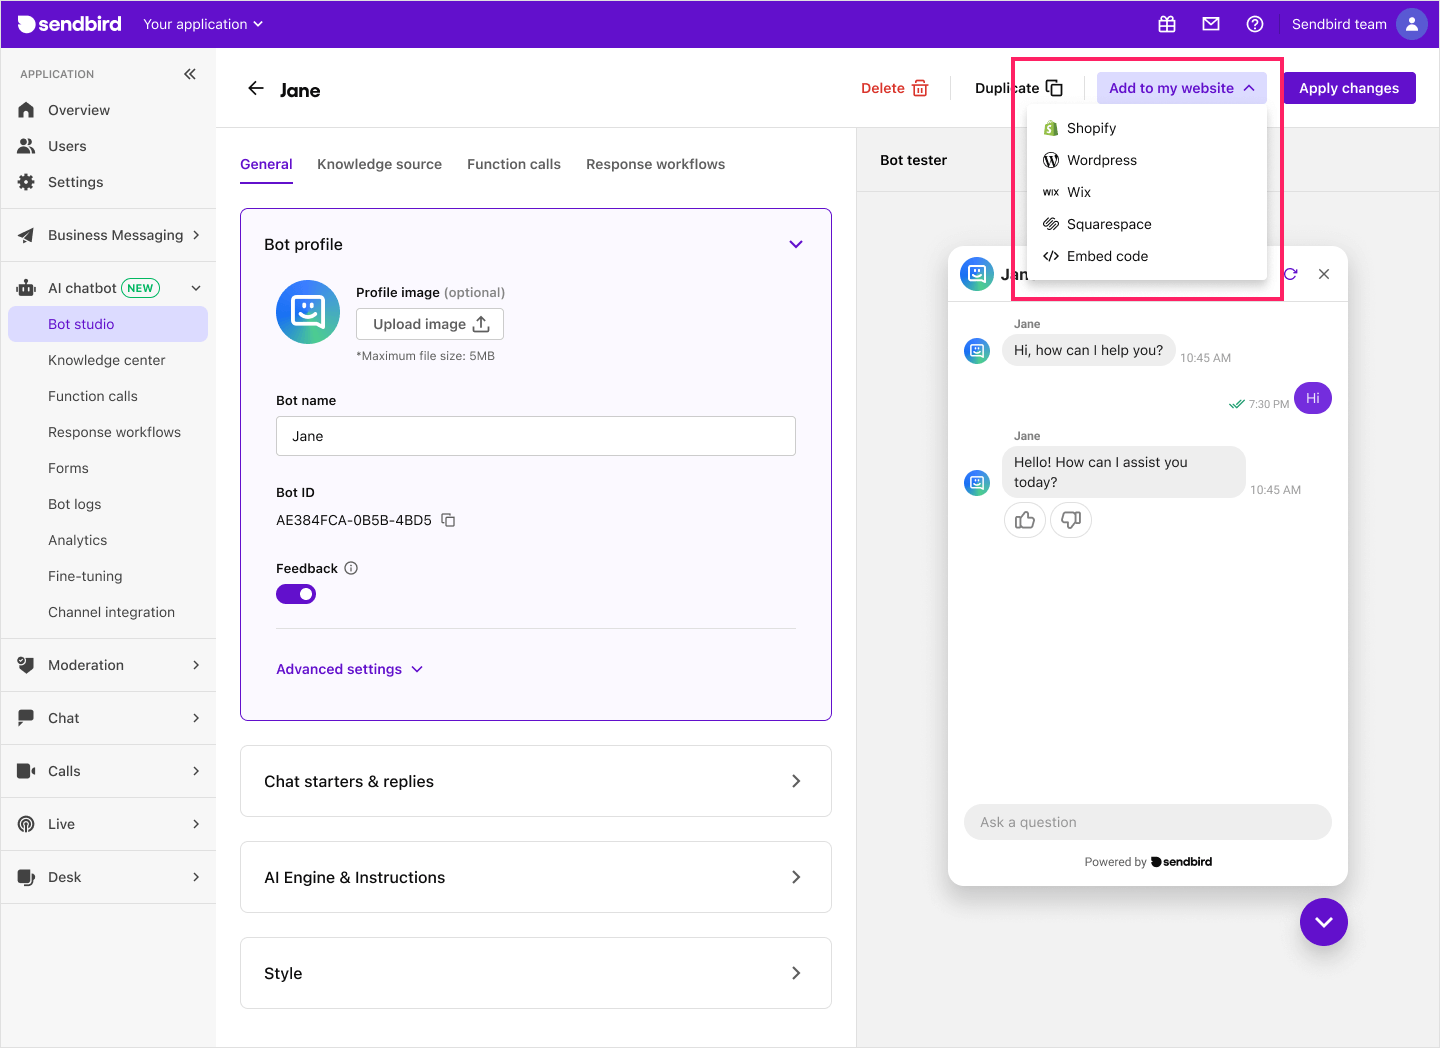This screenshot has height=1048, width=1440.
Task: Expand Calls section in sidebar
Action: [x=108, y=771]
